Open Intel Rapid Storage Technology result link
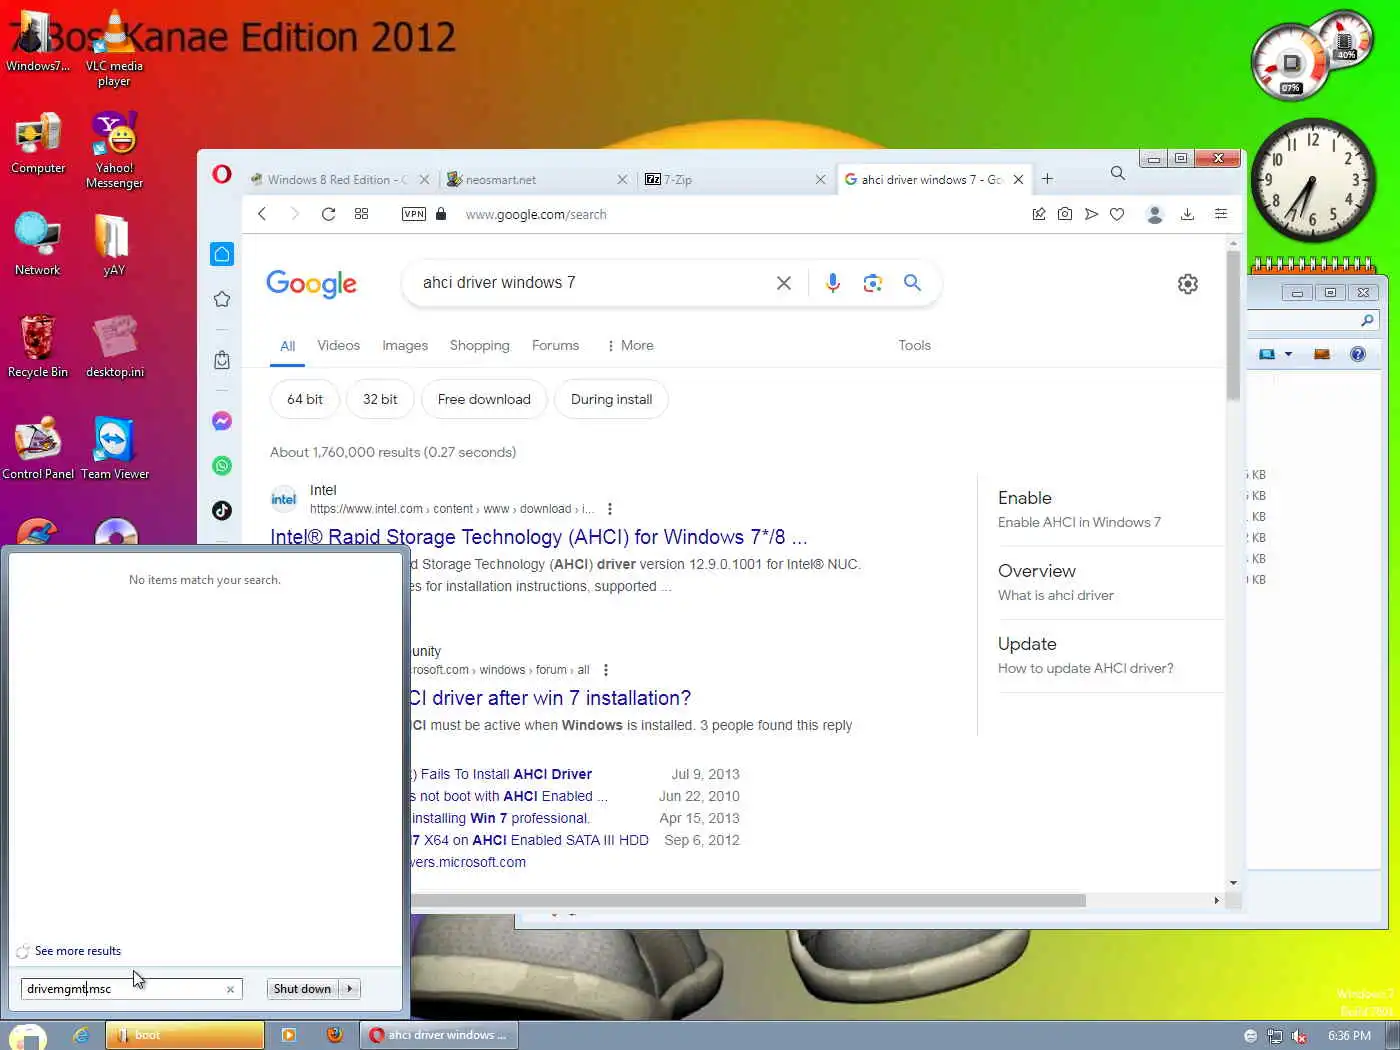 [x=538, y=537]
